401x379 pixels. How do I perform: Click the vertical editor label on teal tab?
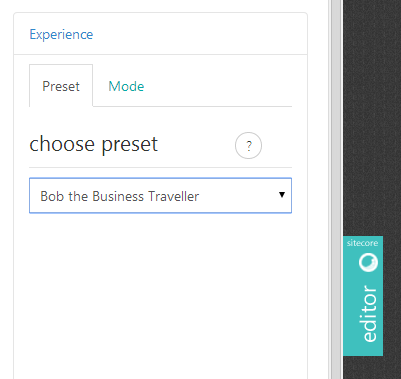[x=369, y=313]
